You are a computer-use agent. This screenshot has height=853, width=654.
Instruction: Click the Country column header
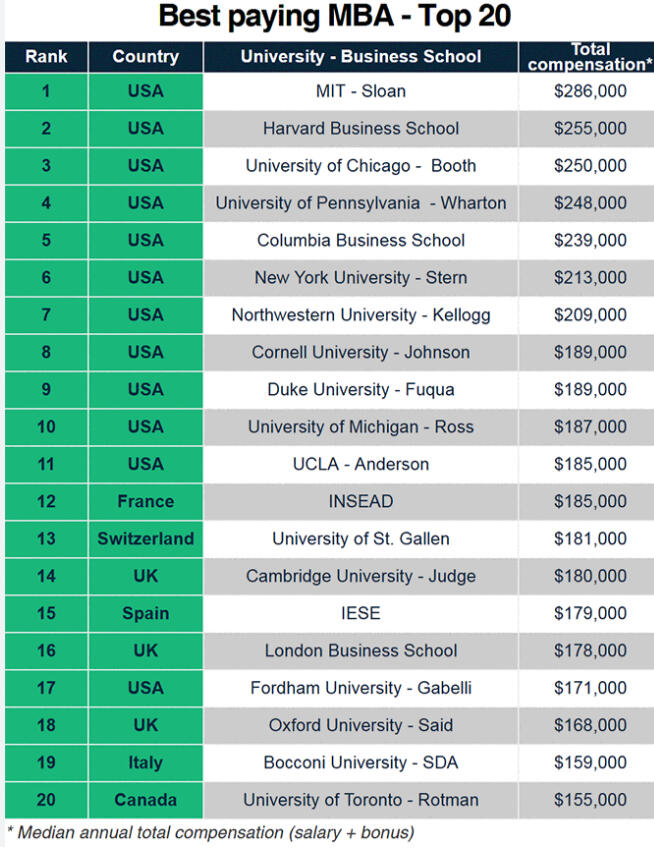(145, 57)
